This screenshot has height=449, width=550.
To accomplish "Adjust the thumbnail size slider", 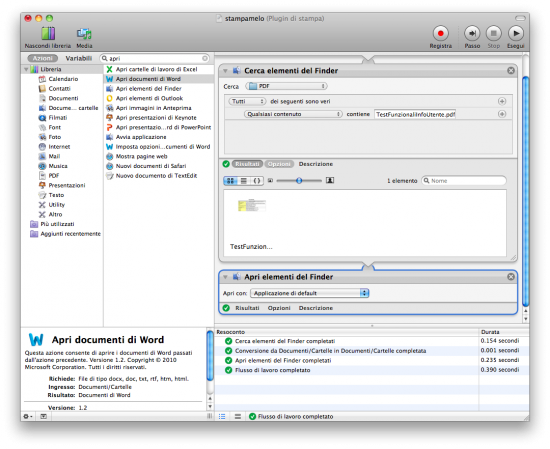I will tap(299, 181).
